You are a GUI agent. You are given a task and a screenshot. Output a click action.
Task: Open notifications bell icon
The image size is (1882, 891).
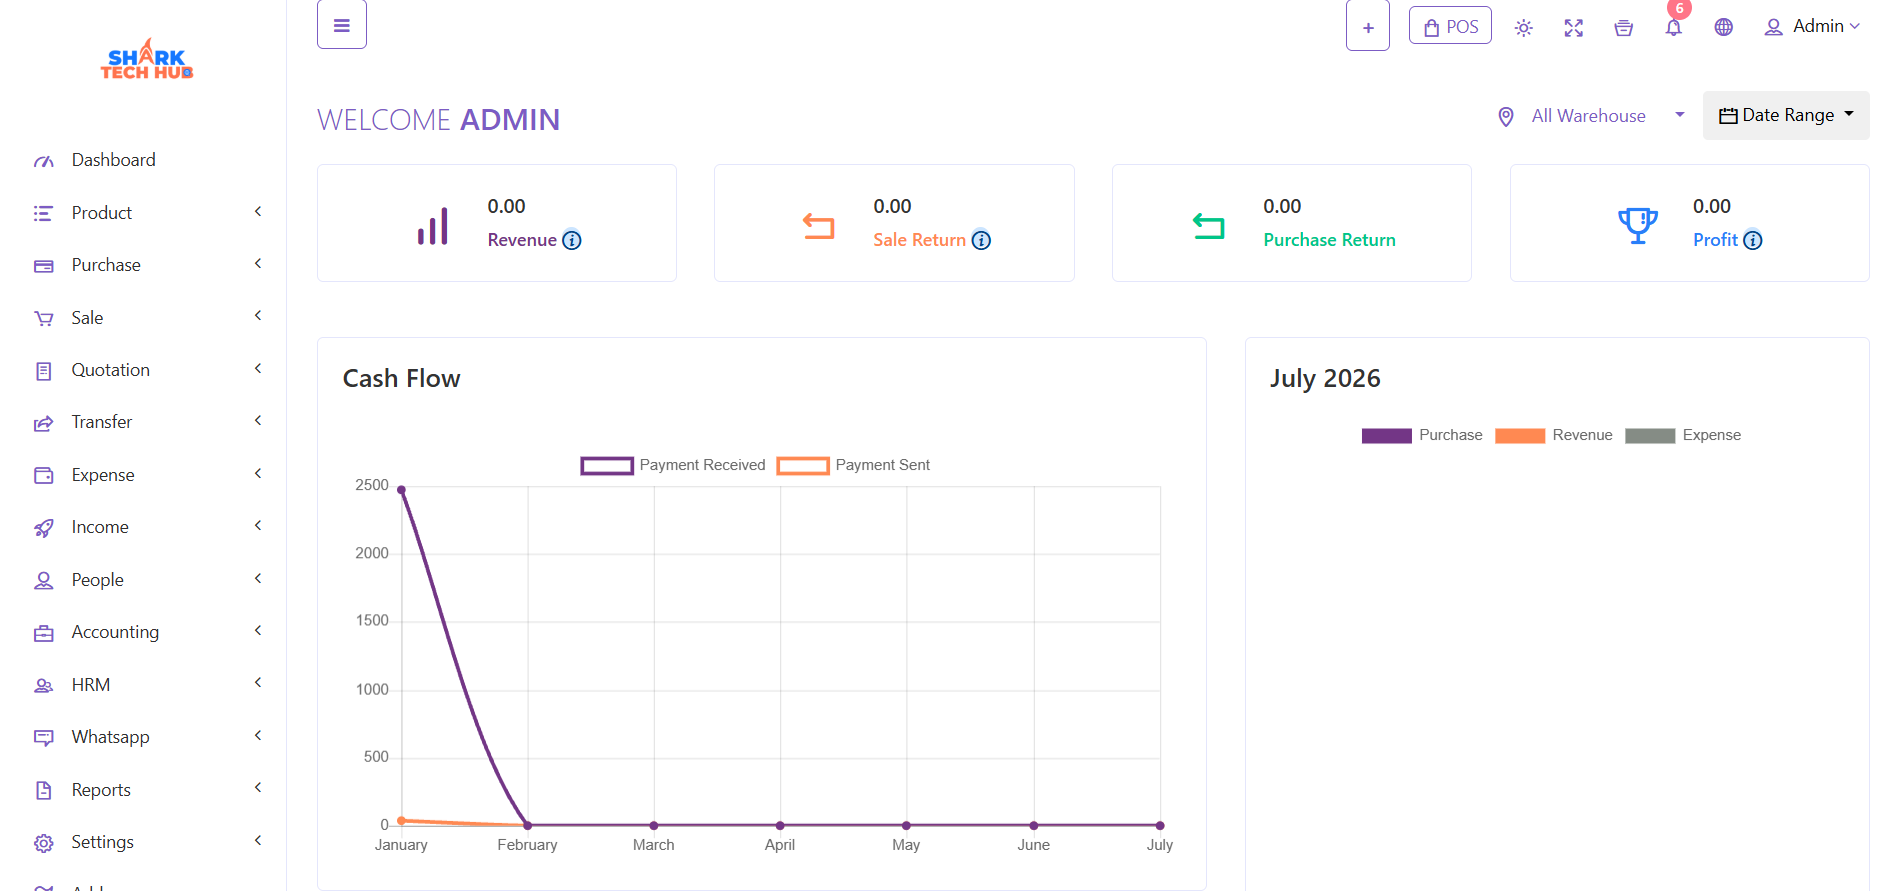click(x=1673, y=28)
